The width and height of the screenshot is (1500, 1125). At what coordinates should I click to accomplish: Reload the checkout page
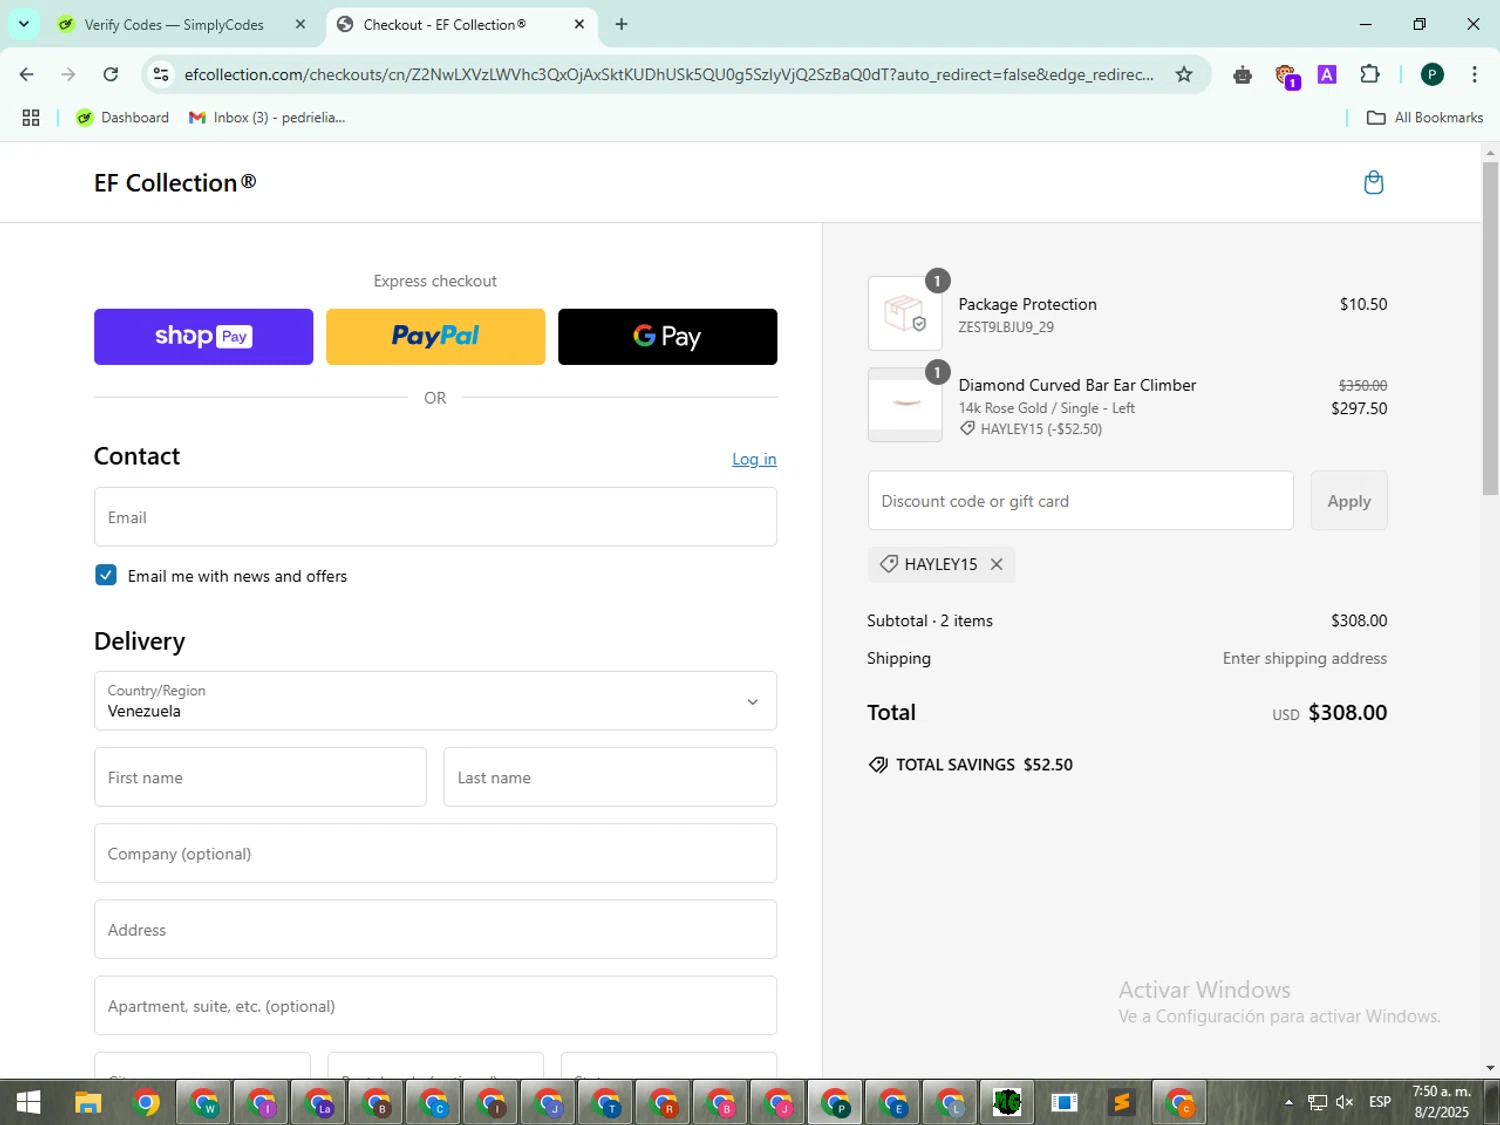tap(111, 74)
